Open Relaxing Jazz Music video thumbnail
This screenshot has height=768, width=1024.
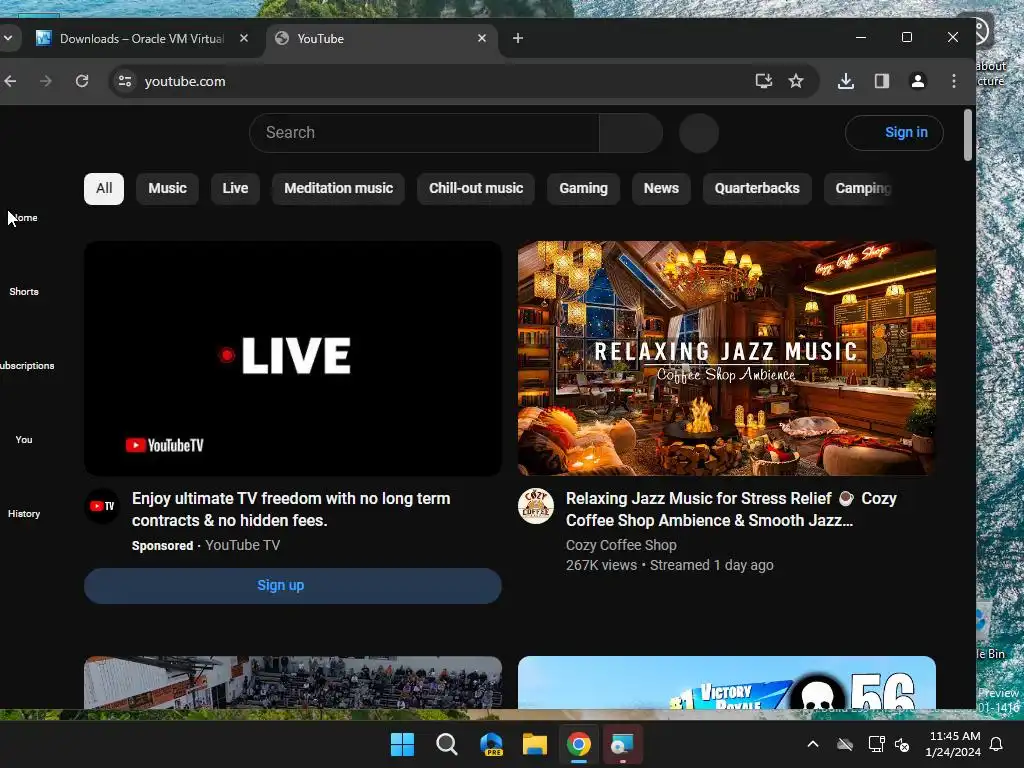[x=726, y=359]
